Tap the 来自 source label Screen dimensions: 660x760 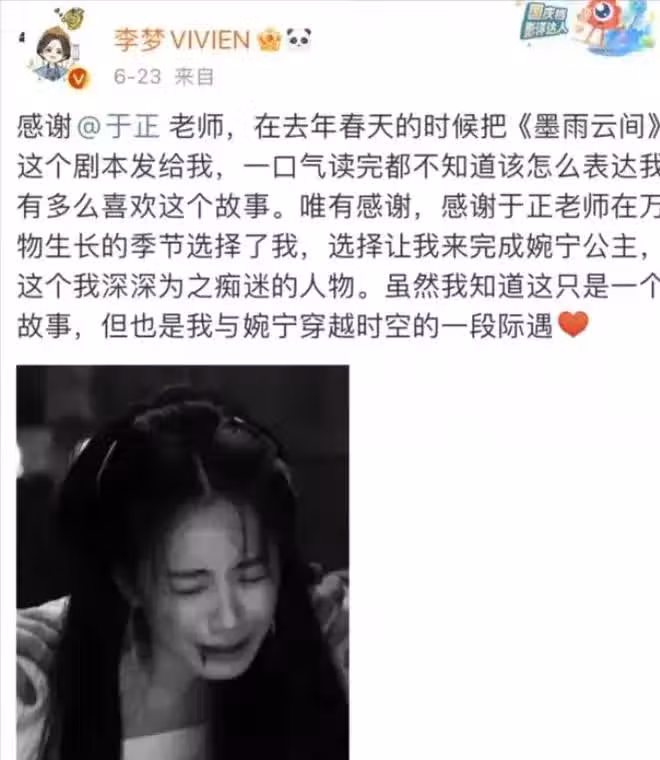pos(194,77)
